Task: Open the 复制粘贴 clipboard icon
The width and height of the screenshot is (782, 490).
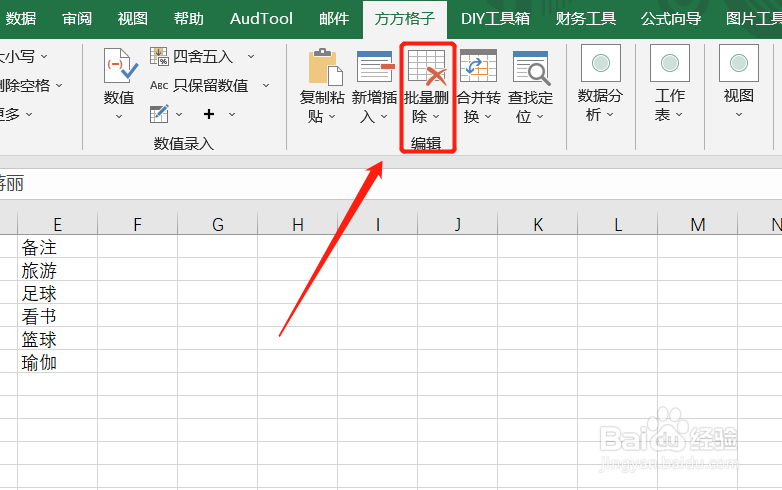Action: (325, 66)
